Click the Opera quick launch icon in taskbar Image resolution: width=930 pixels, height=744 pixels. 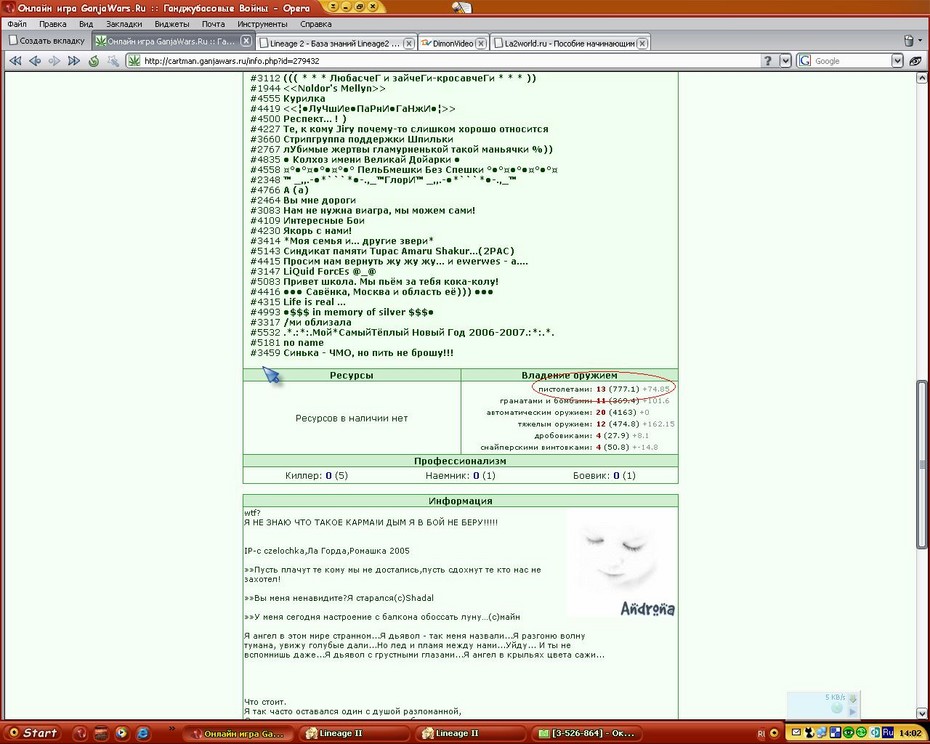coord(81,733)
